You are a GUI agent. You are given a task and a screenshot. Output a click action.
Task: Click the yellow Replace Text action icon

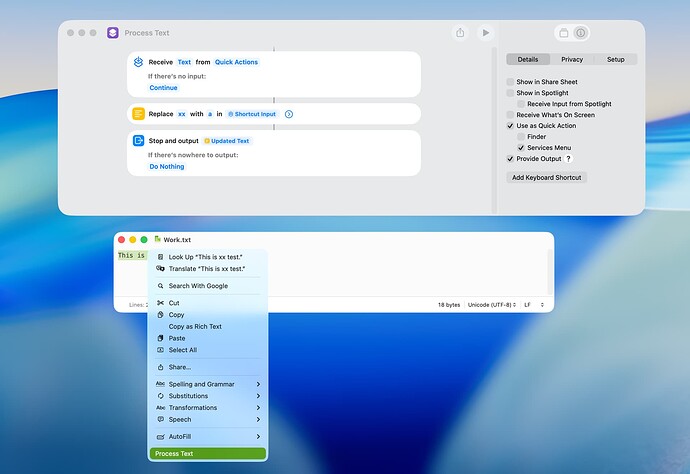pos(138,114)
